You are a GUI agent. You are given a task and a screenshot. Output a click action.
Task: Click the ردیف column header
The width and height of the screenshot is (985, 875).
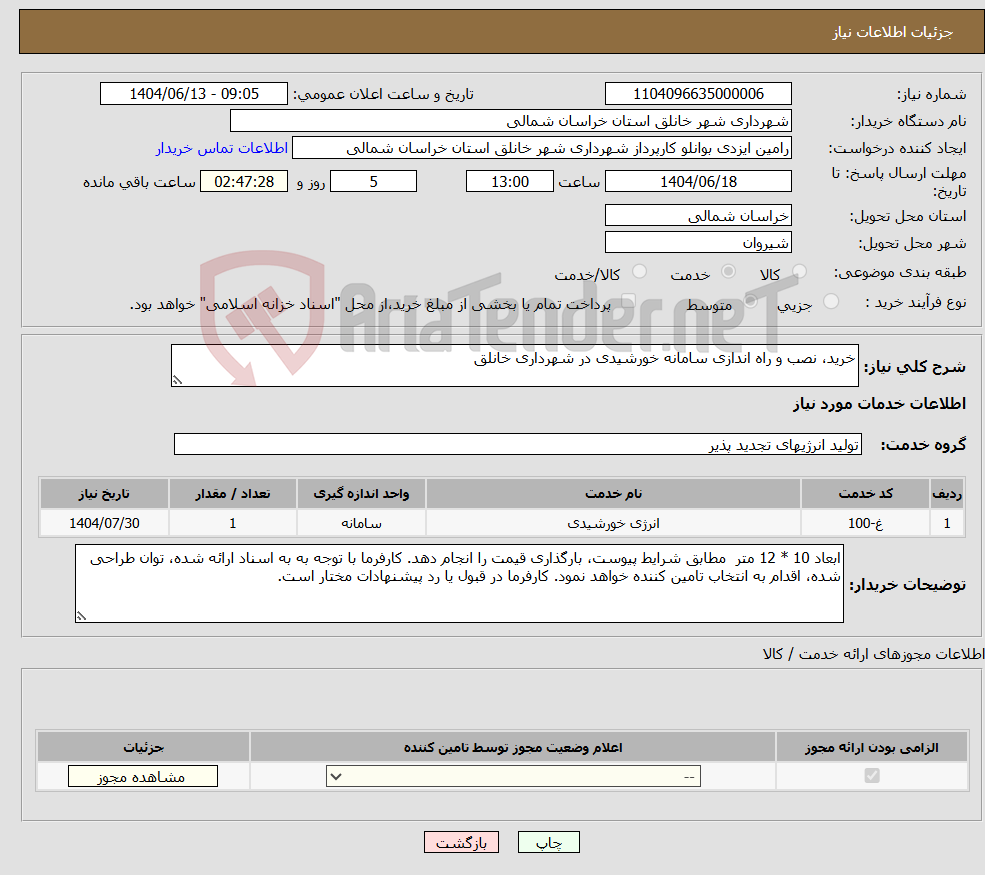947,494
